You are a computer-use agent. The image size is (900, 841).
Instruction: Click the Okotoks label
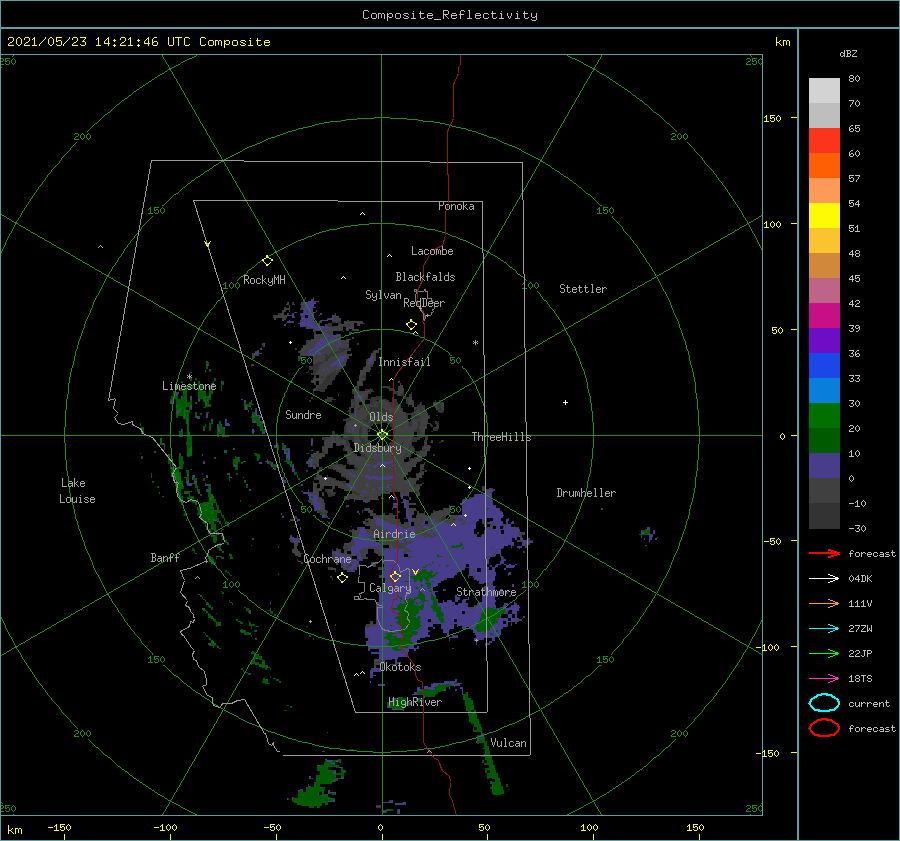point(400,667)
